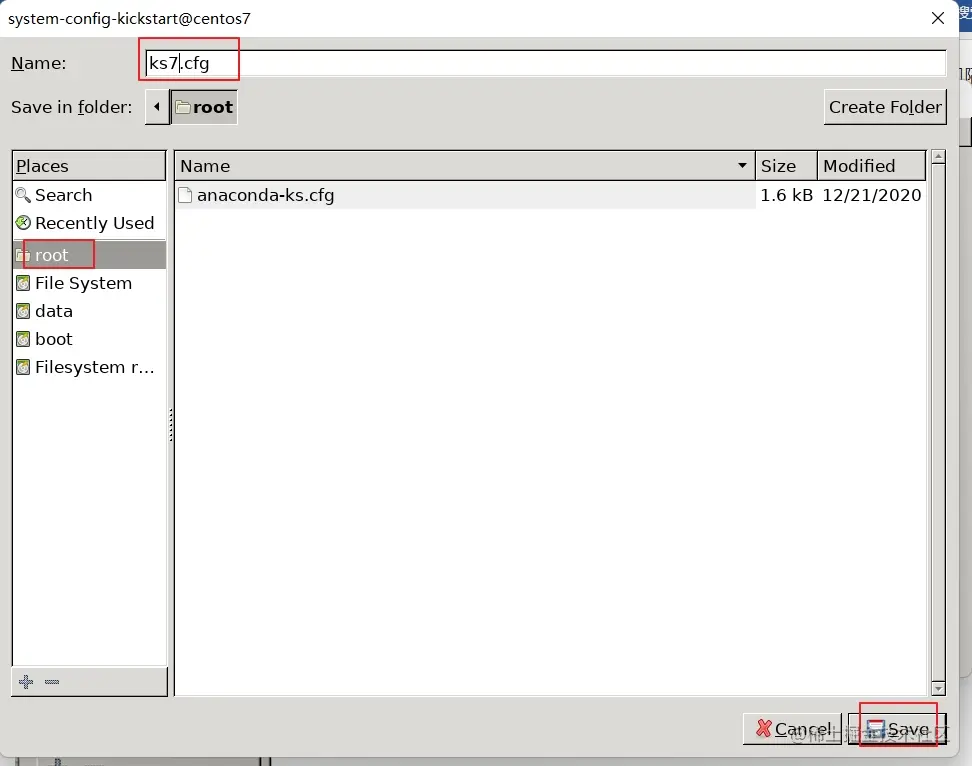Select File System in Places
The height and width of the screenshot is (766, 972).
pyautogui.click(x=89, y=283)
